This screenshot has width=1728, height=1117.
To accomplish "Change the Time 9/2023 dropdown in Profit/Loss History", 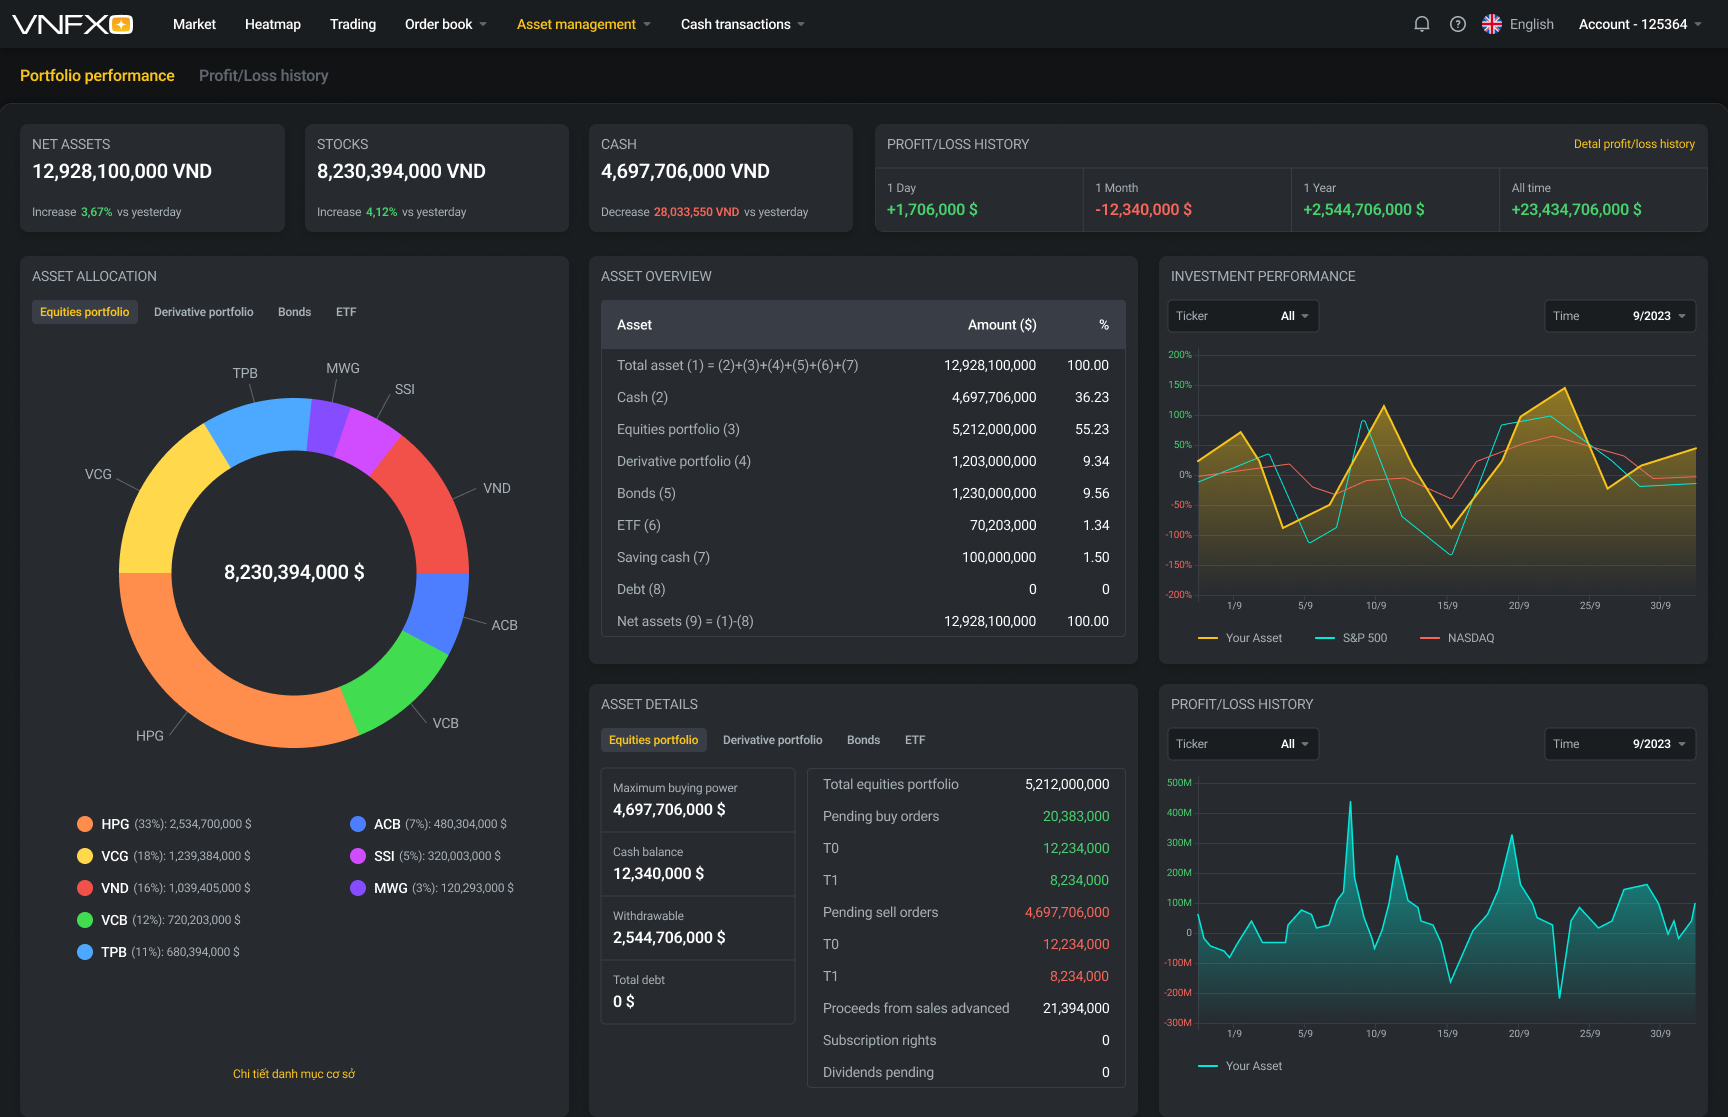I will [1620, 743].
